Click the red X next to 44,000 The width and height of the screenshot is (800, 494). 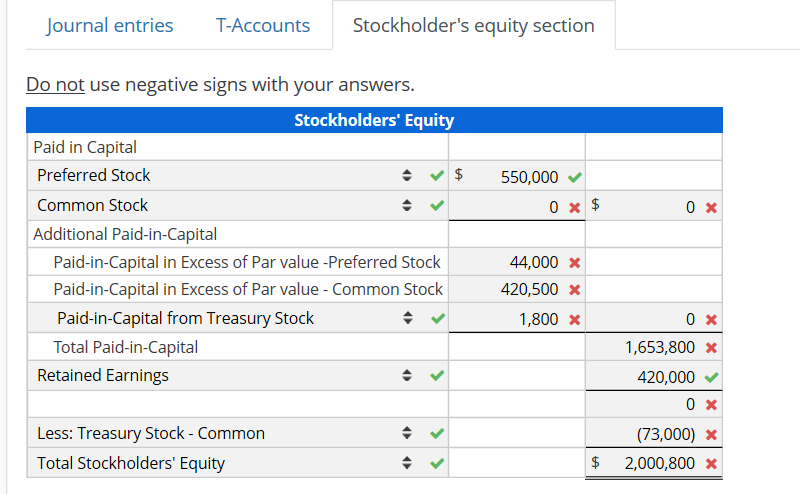pyautogui.click(x=575, y=263)
